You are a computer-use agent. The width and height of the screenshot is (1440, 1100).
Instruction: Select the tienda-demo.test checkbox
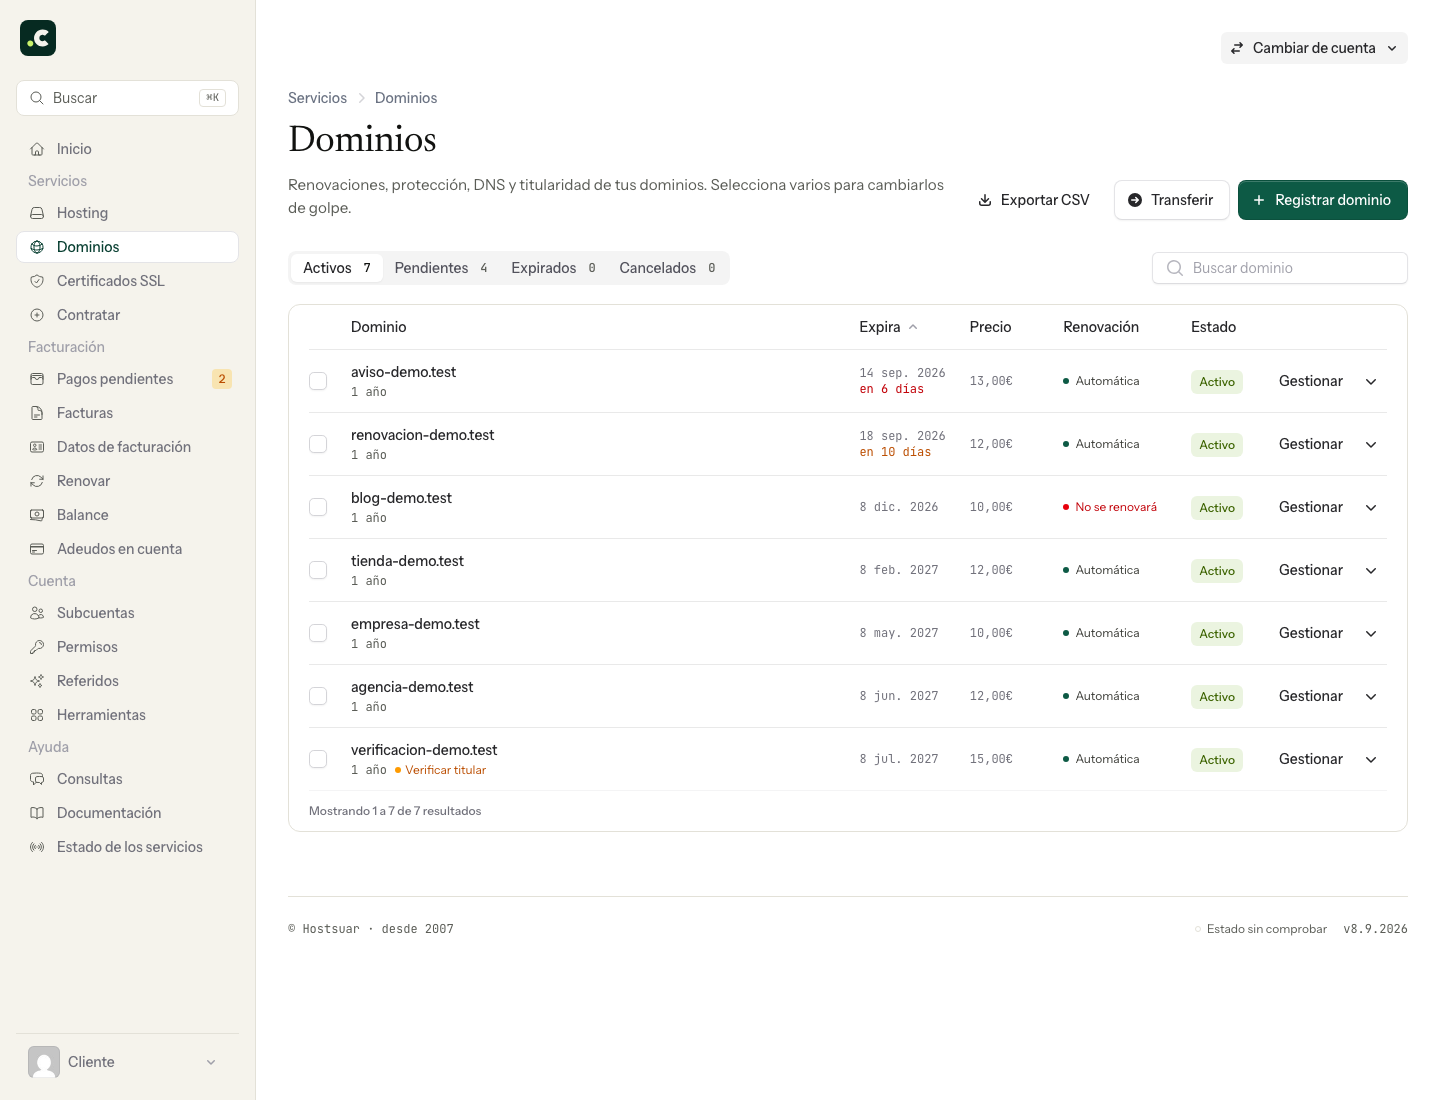pos(318,570)
